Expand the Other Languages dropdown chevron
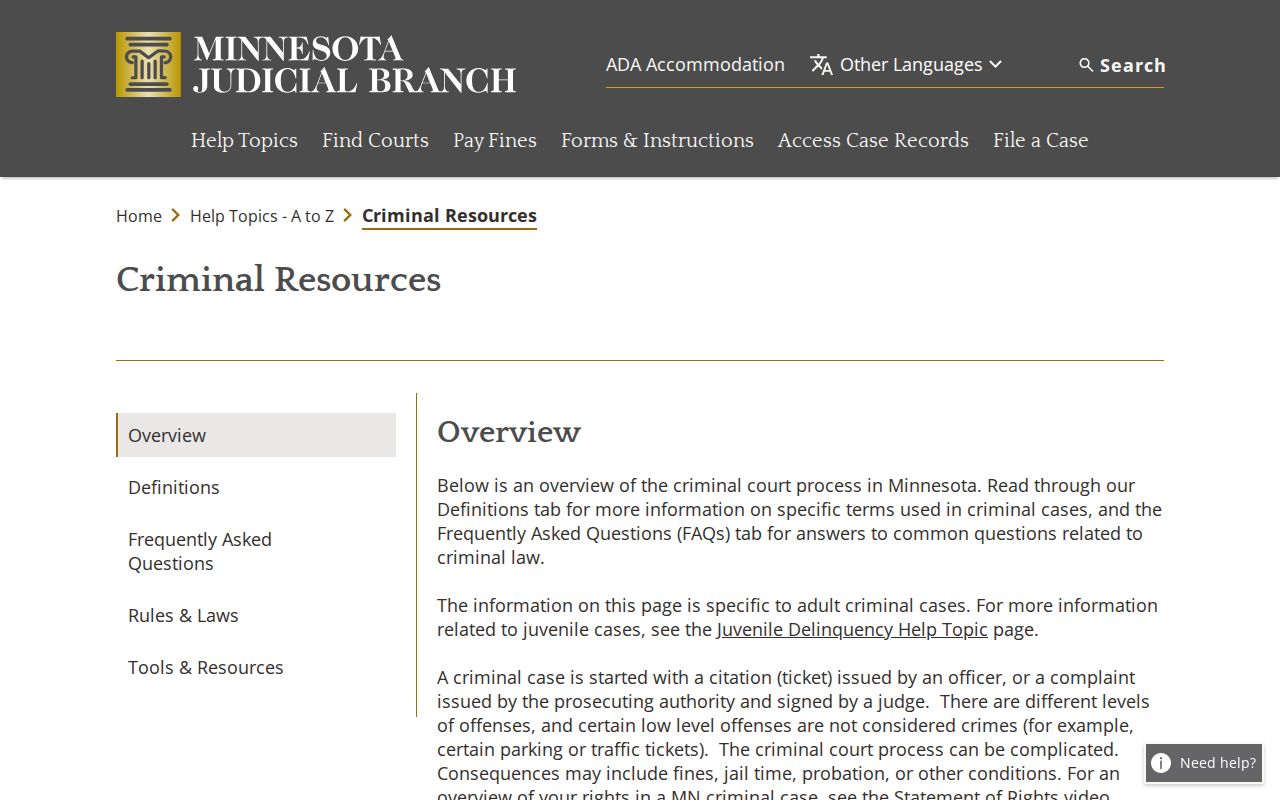The height and width of the screenshot is (800, 1280). pyautogui.click(x=995, y=65)
